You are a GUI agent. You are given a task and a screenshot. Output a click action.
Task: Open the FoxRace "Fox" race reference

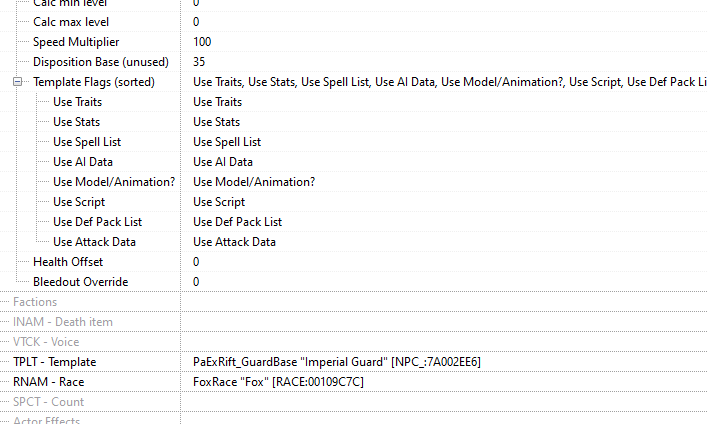(x=278, y=382)
